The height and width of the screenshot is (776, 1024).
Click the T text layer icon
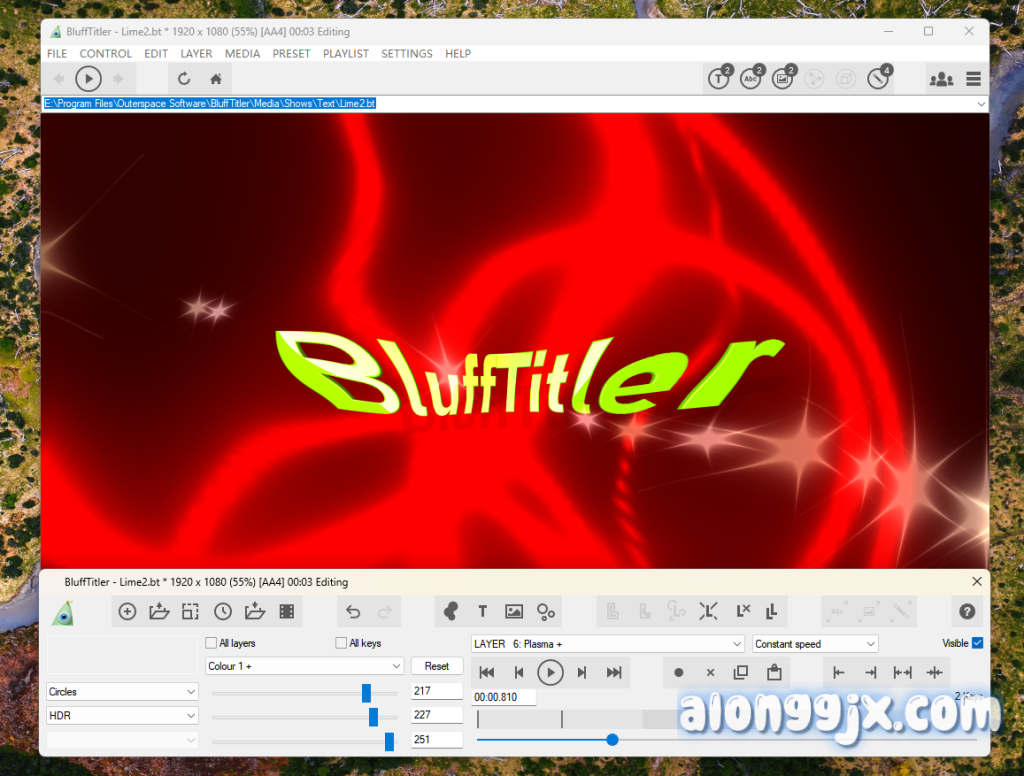pos(482,612)
